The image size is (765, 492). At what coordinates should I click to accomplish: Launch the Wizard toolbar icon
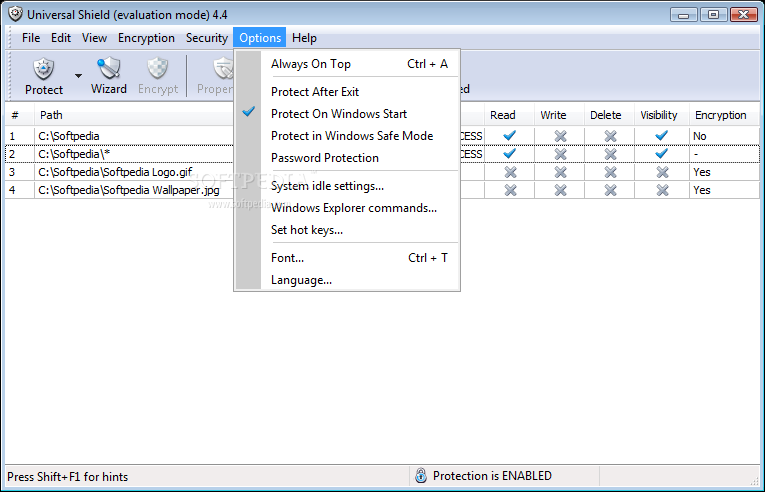click(x=108, y=68)
